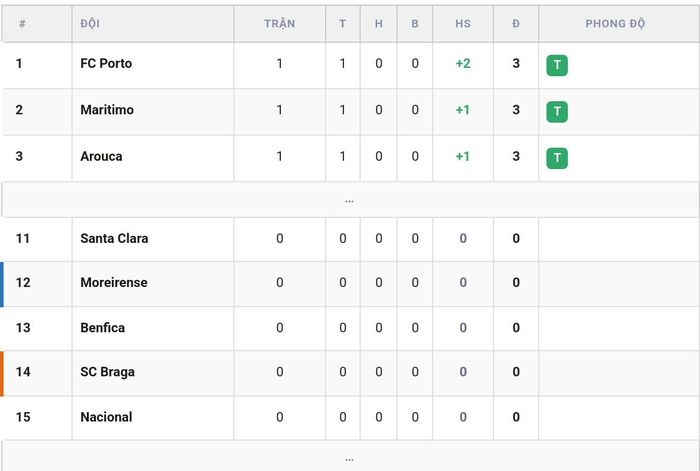Image resolution: width=700 pixels, height=471 pixels.
Task: Open the Benfica team link
Action: [103, 328]
